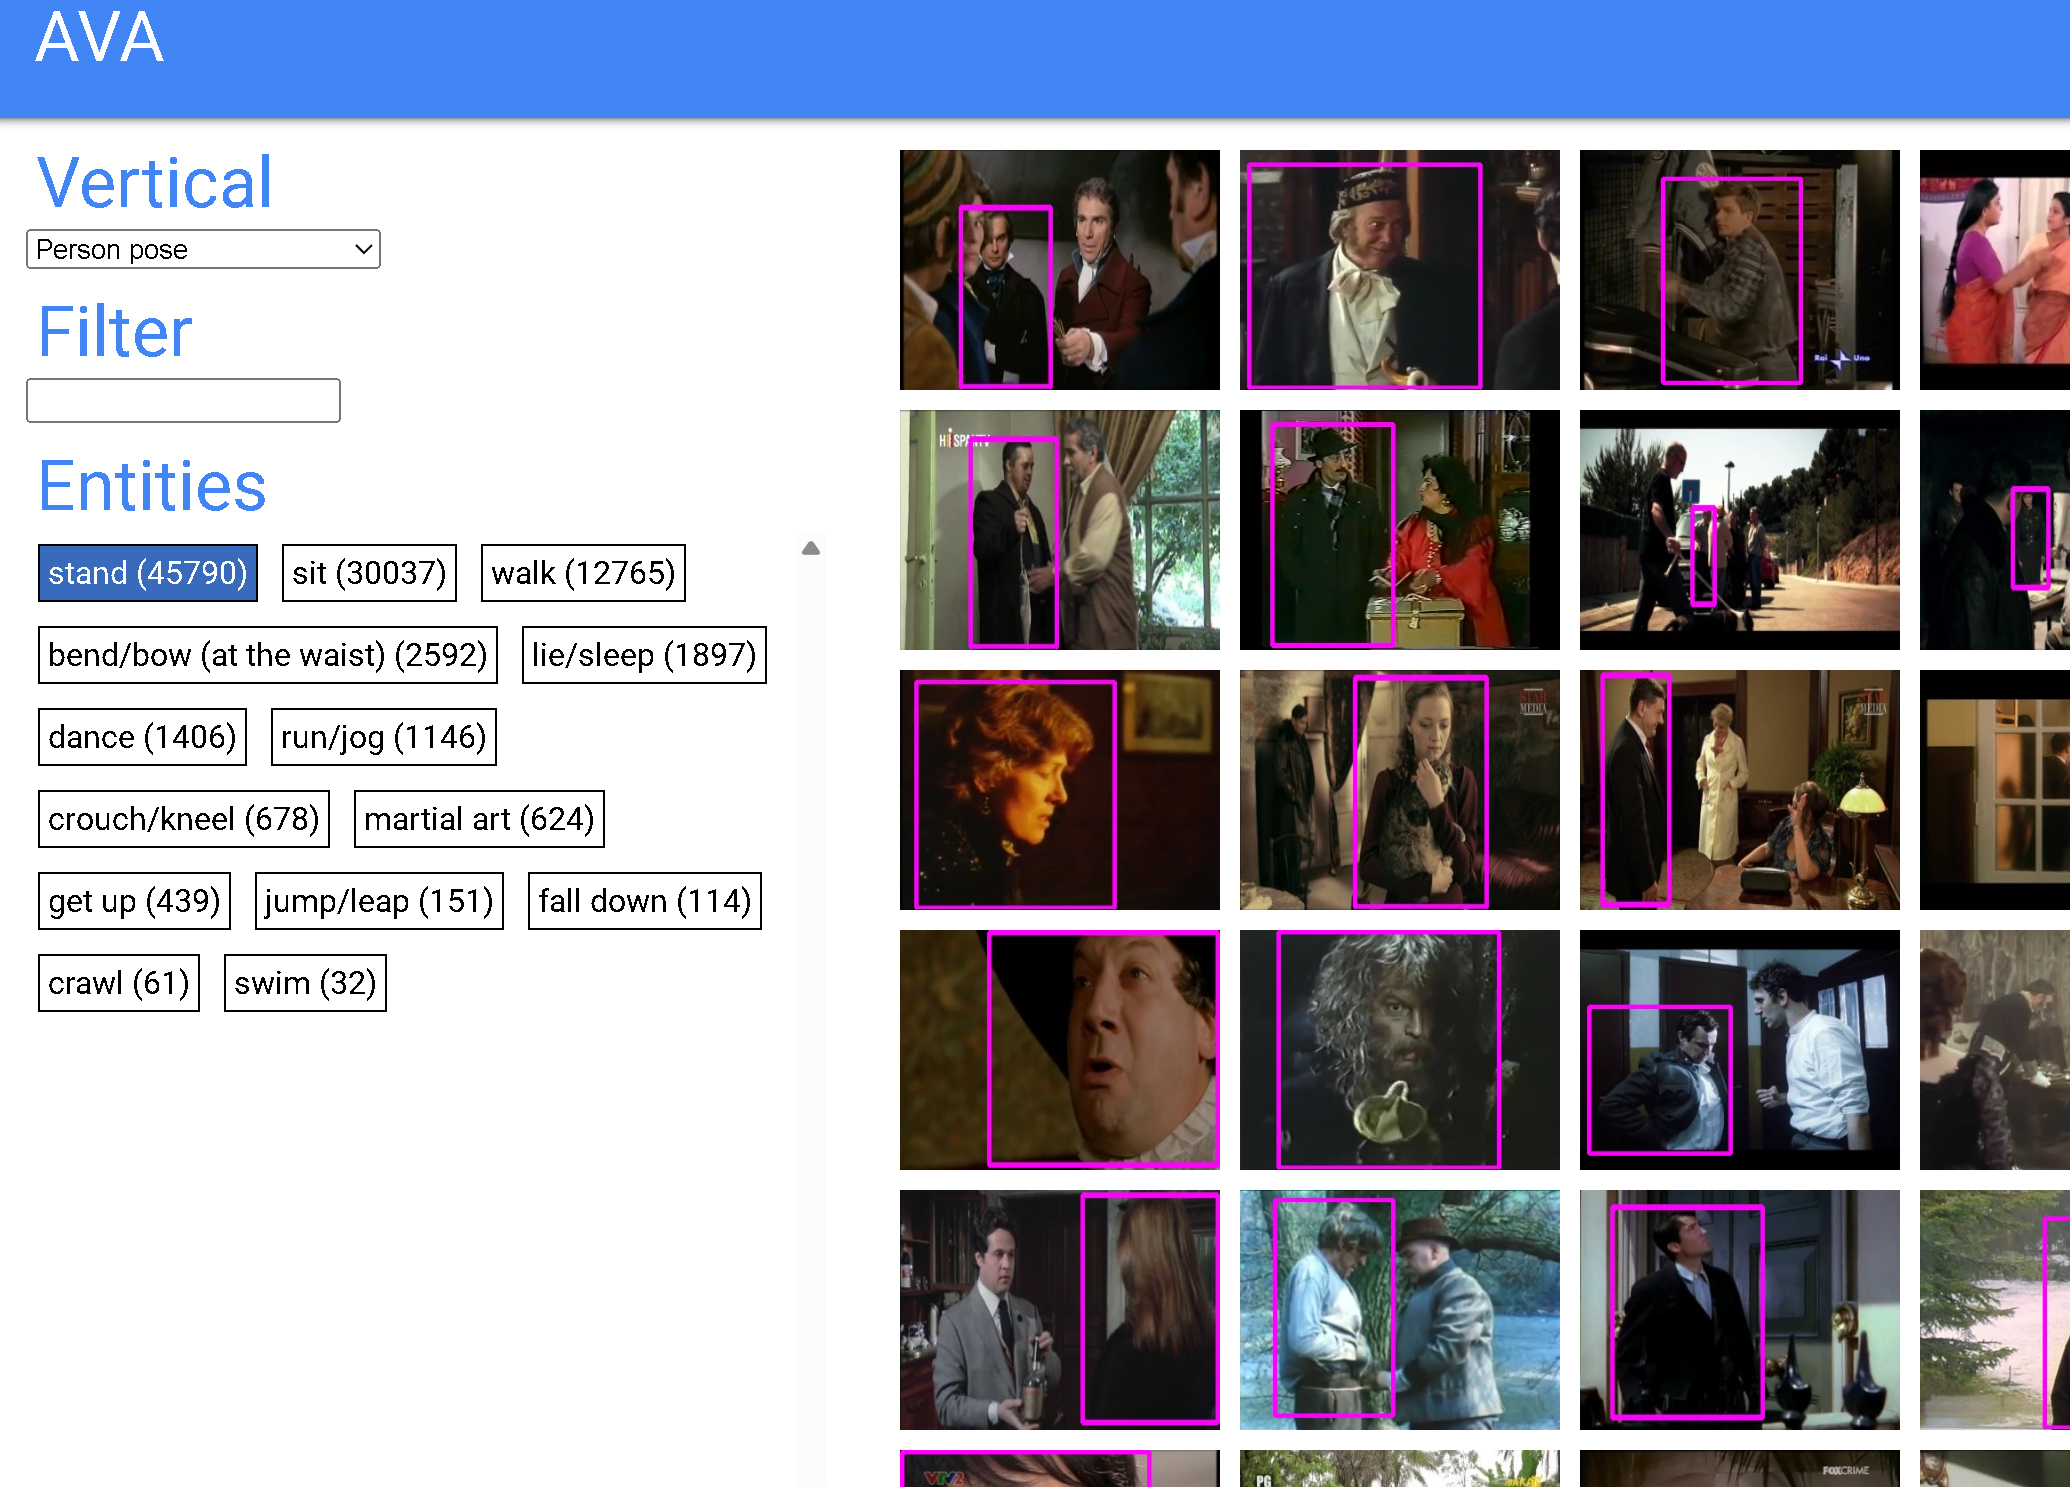2070x1487 pixels.
Task: Open thumbnail of woman in red dress
Action: coord(1400,530)
